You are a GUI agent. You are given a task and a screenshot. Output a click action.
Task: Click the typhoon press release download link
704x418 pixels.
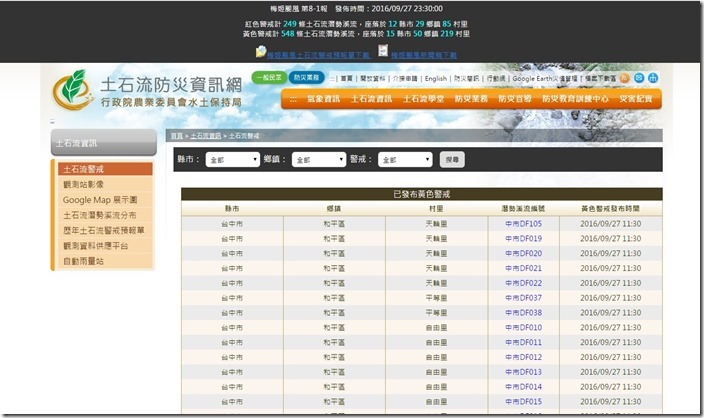pyautogui.click(x=424, y=55)
